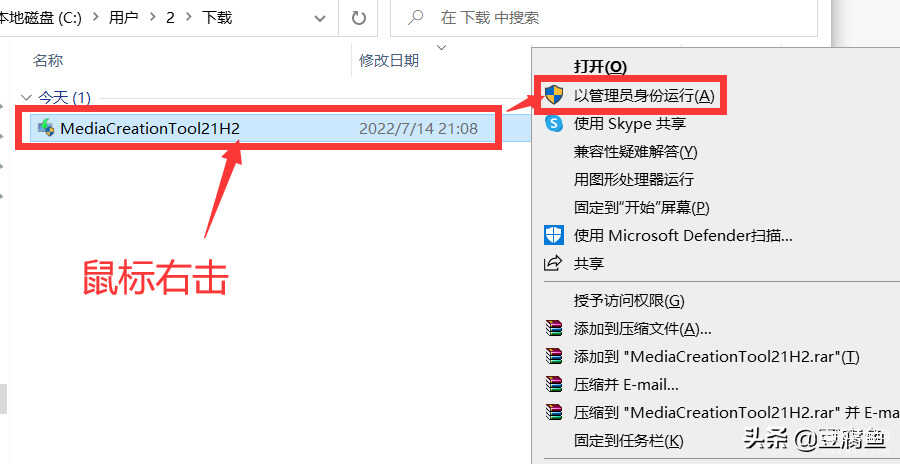Click the WinRAR icon beside 压缩并 E-mail
The width and height of the screenshot is (900, 464).
554,384
